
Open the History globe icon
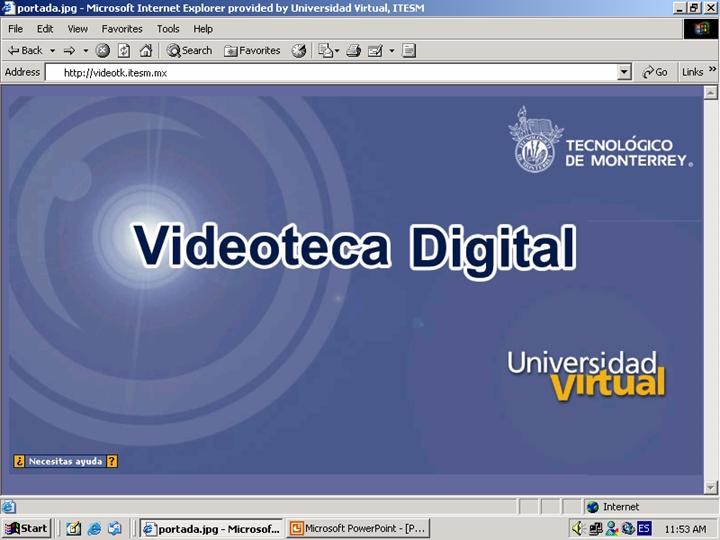[299, 51]
